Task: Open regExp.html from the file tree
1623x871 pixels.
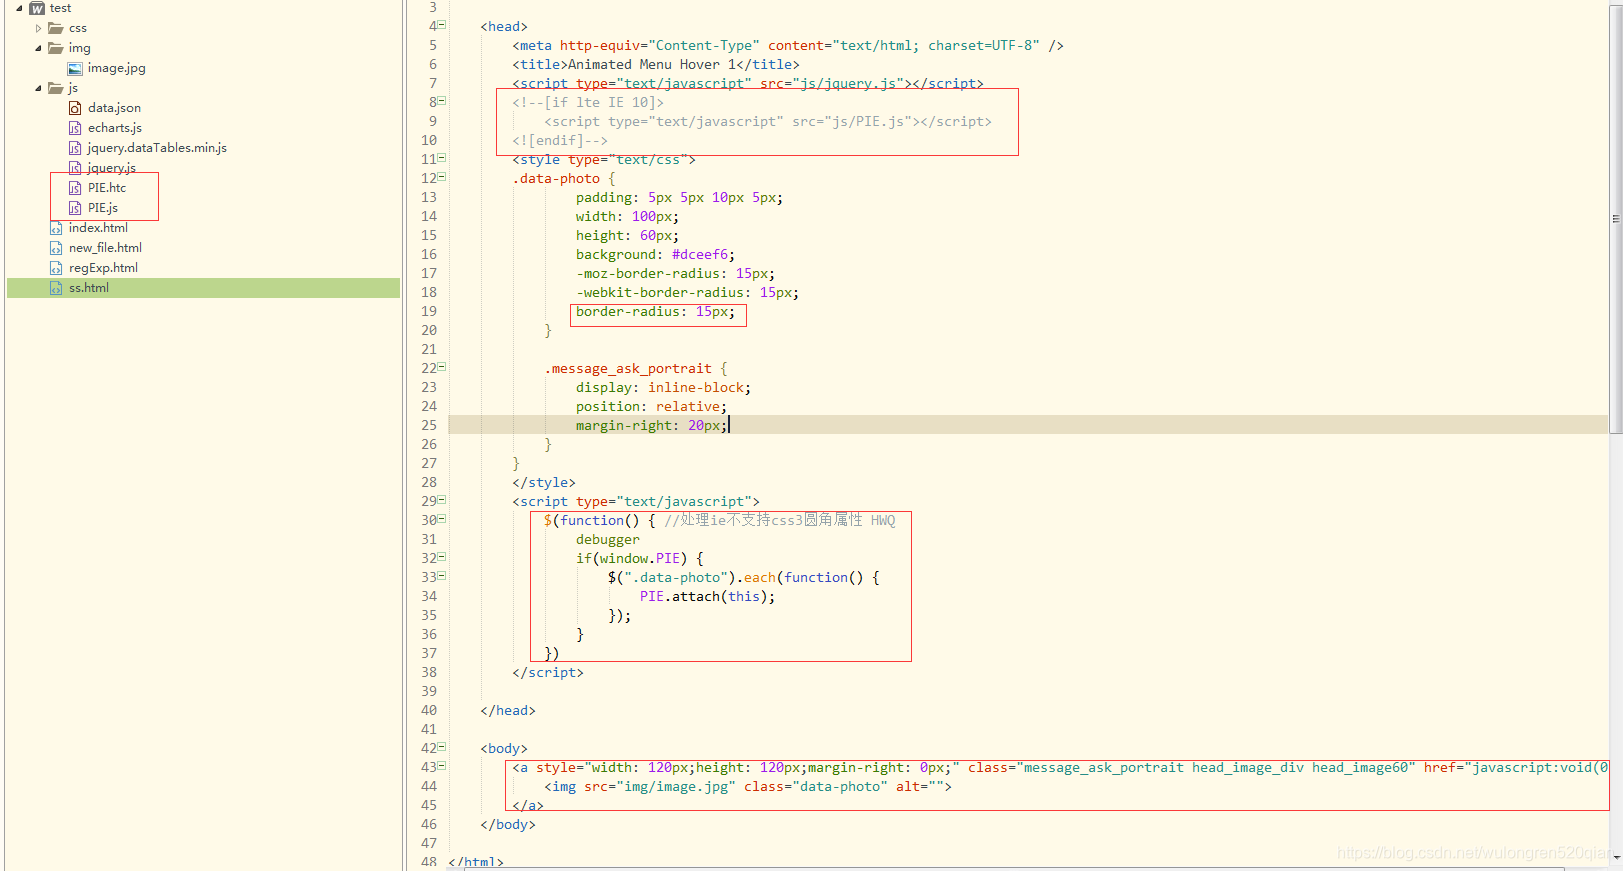Action: [103, 268]
